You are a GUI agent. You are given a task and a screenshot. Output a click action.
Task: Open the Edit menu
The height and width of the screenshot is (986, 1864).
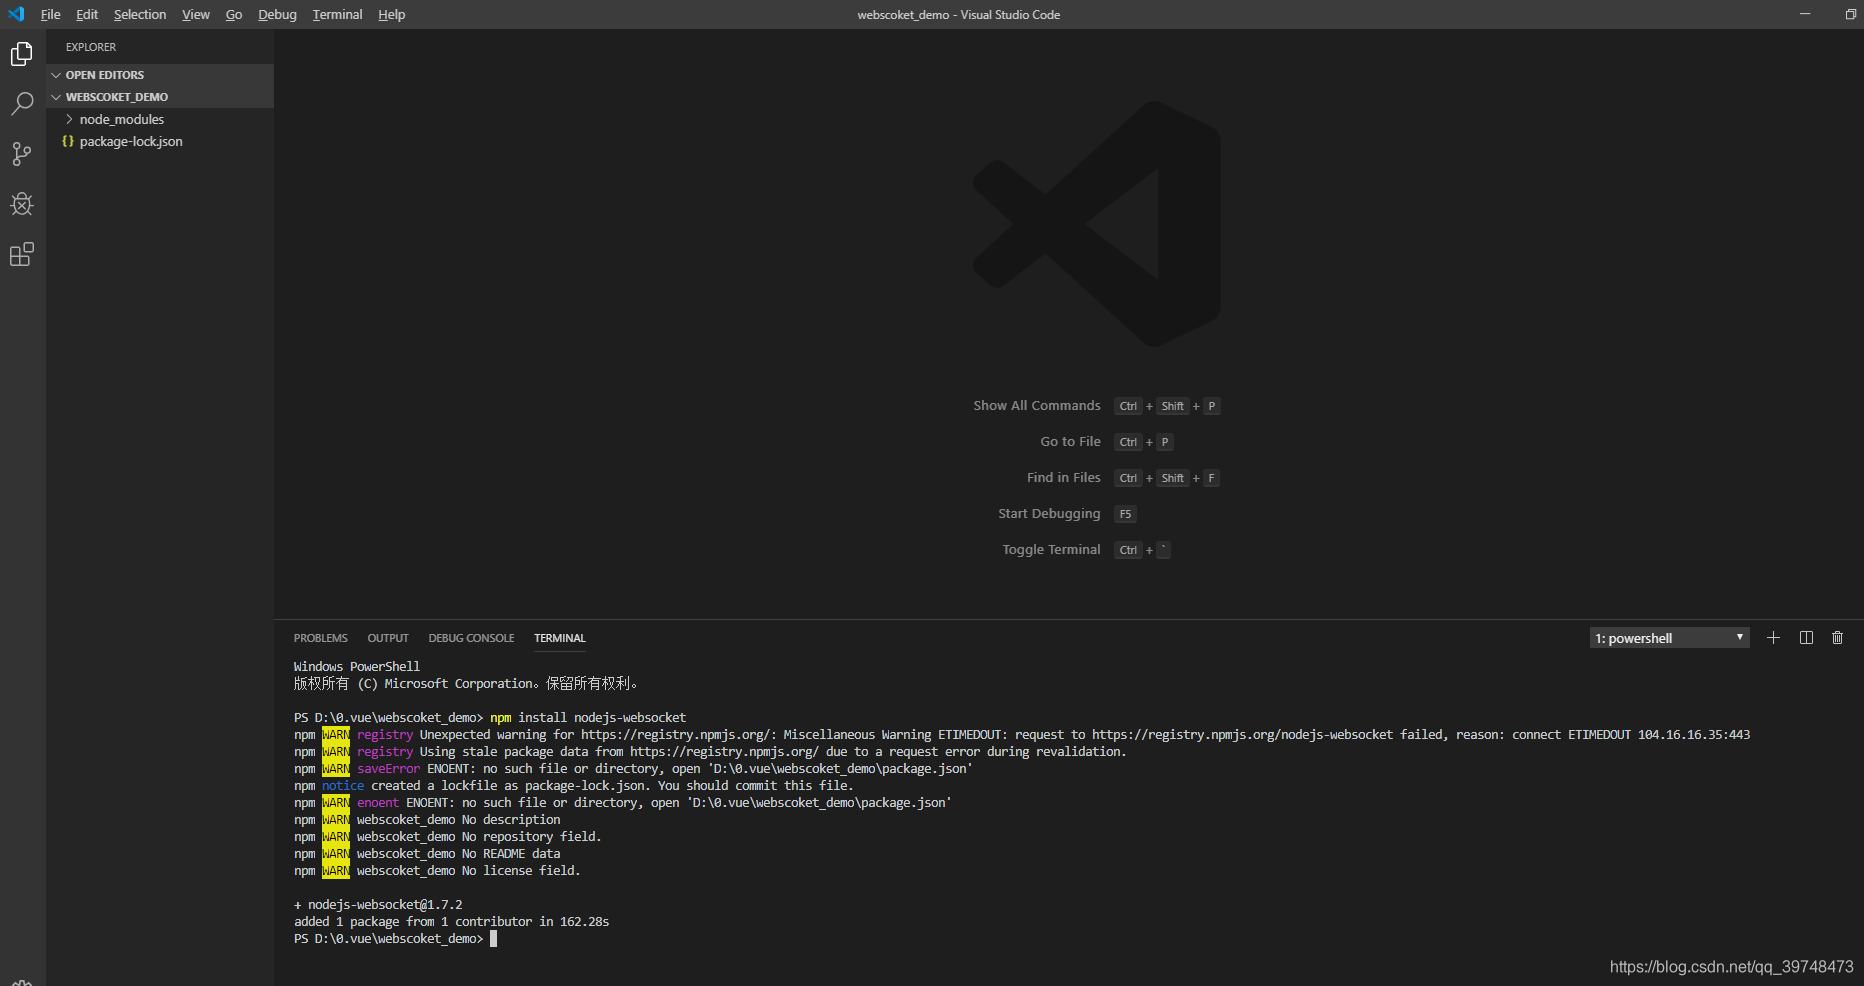pos(87,14)
